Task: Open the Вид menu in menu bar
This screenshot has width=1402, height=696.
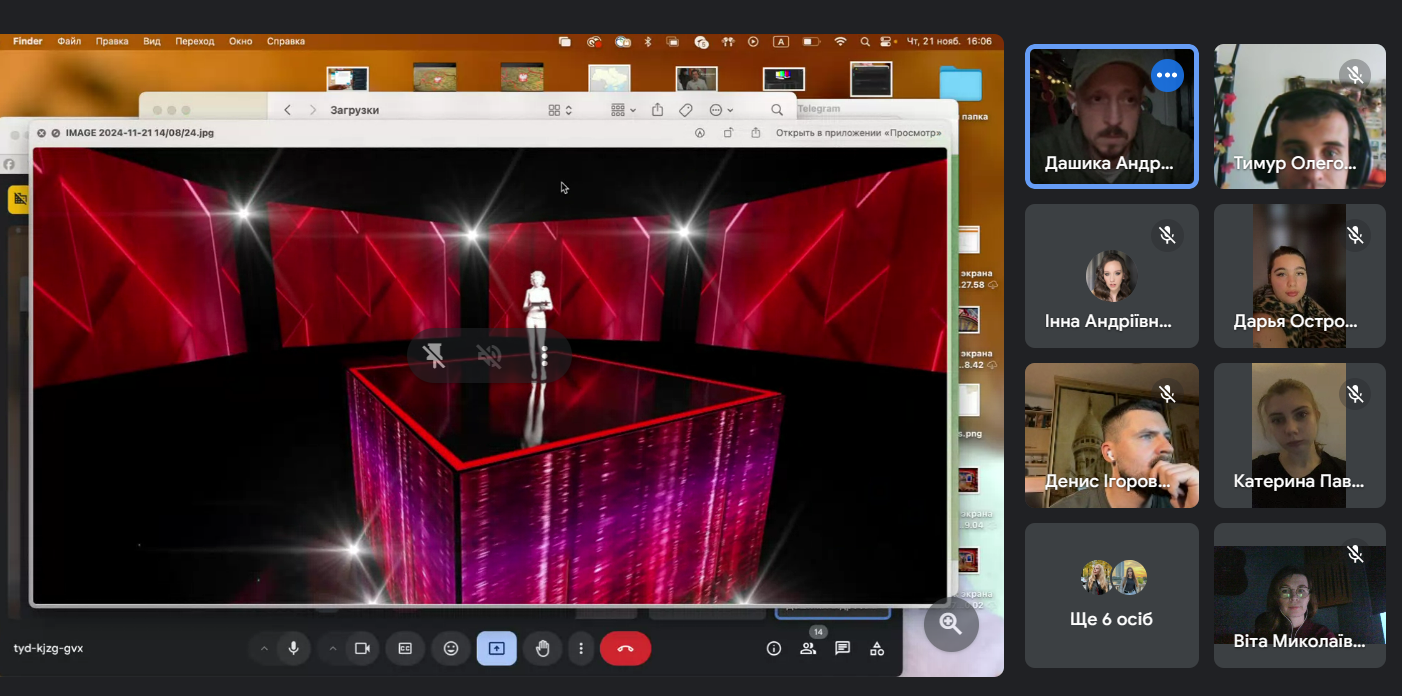Action: click(151, 41)
